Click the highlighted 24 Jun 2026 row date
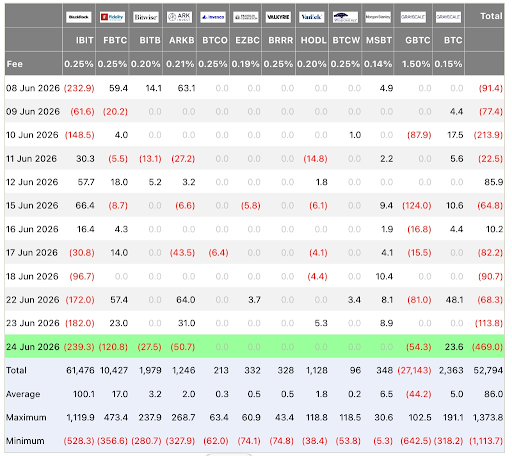 [33, 347]
